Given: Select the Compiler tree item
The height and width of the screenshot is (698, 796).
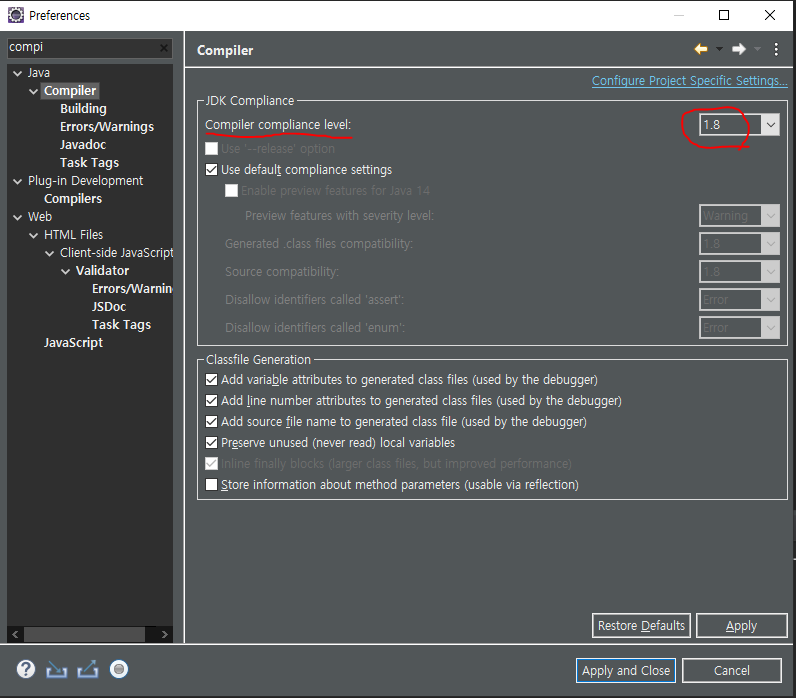Looking at the screenshot, I should pyautogui.click(x=70, y=90).
